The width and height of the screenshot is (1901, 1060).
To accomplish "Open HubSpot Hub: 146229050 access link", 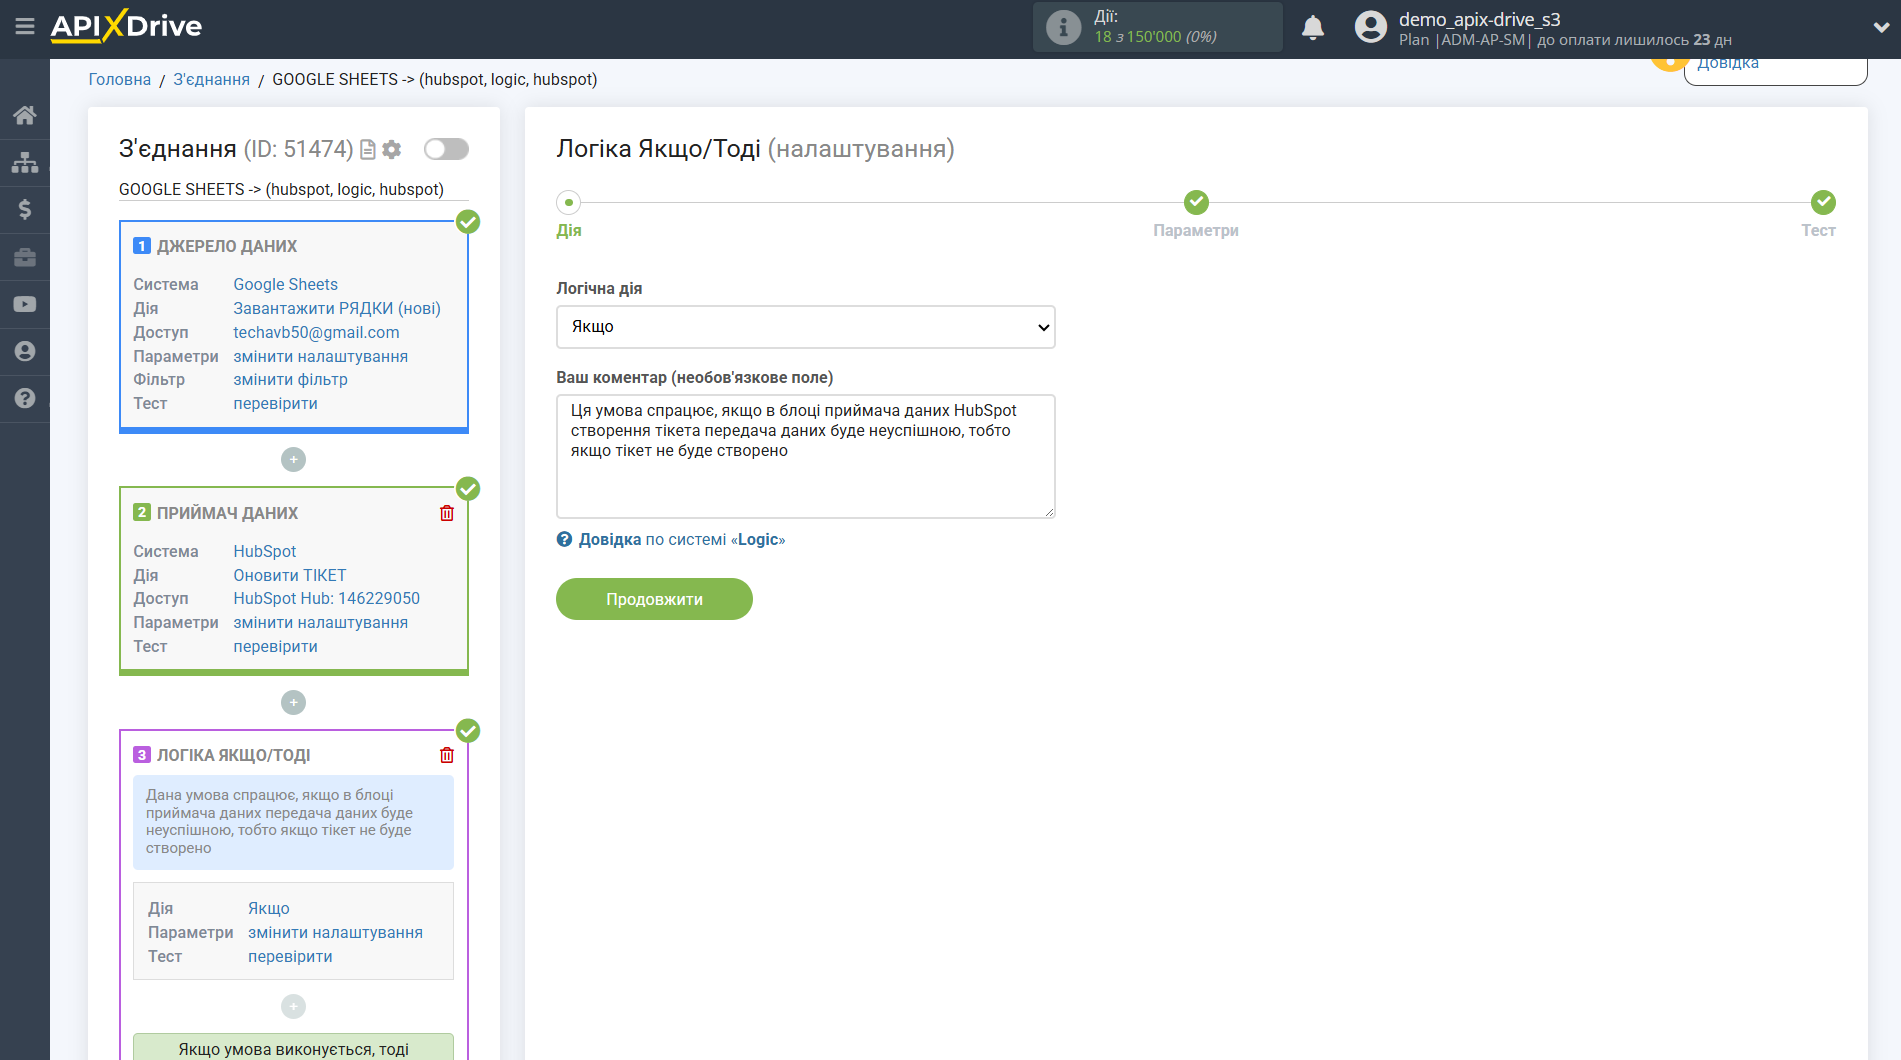I will [x=327, y=599].
